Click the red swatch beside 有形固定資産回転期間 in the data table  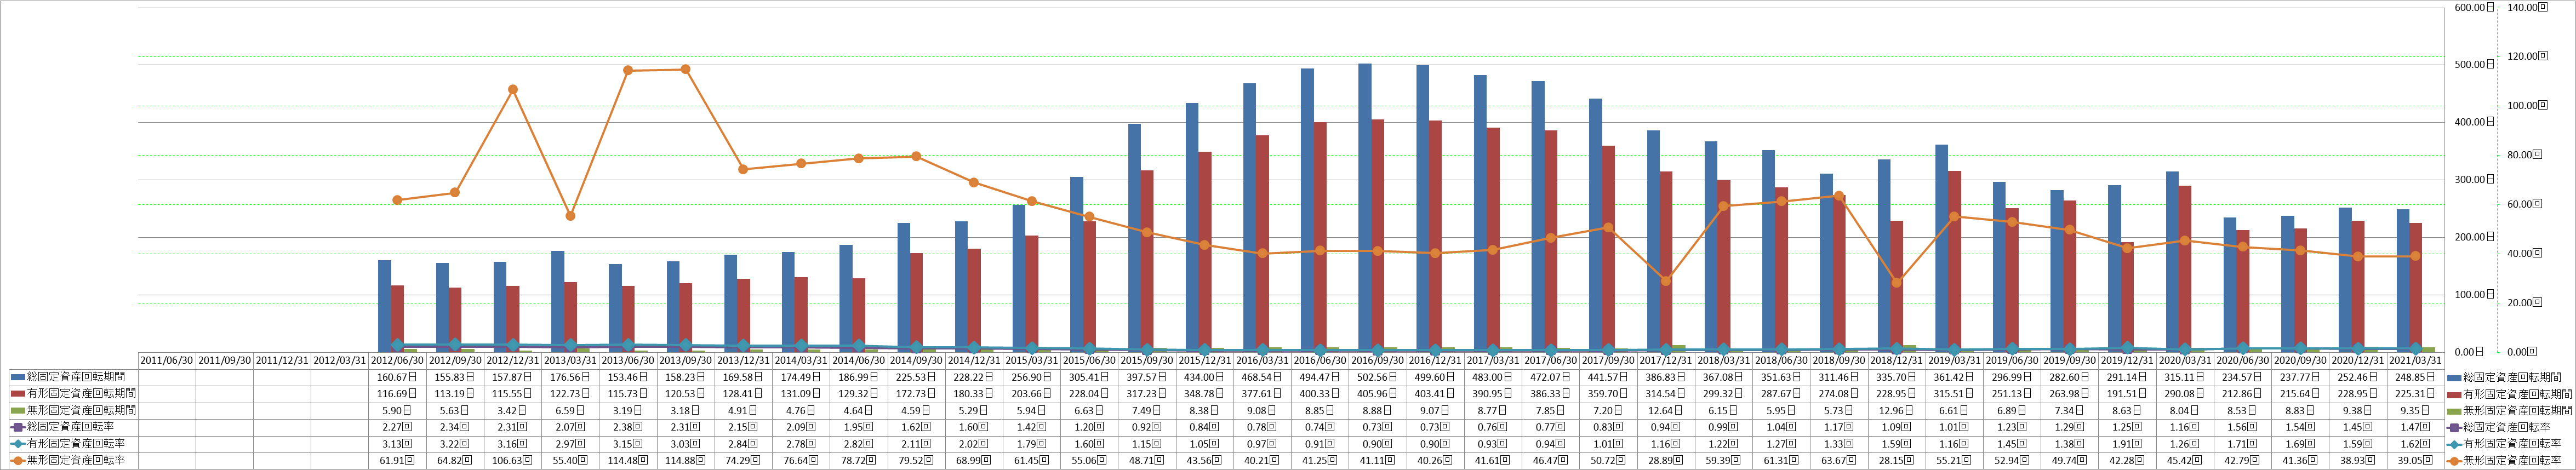click(19, 394)
